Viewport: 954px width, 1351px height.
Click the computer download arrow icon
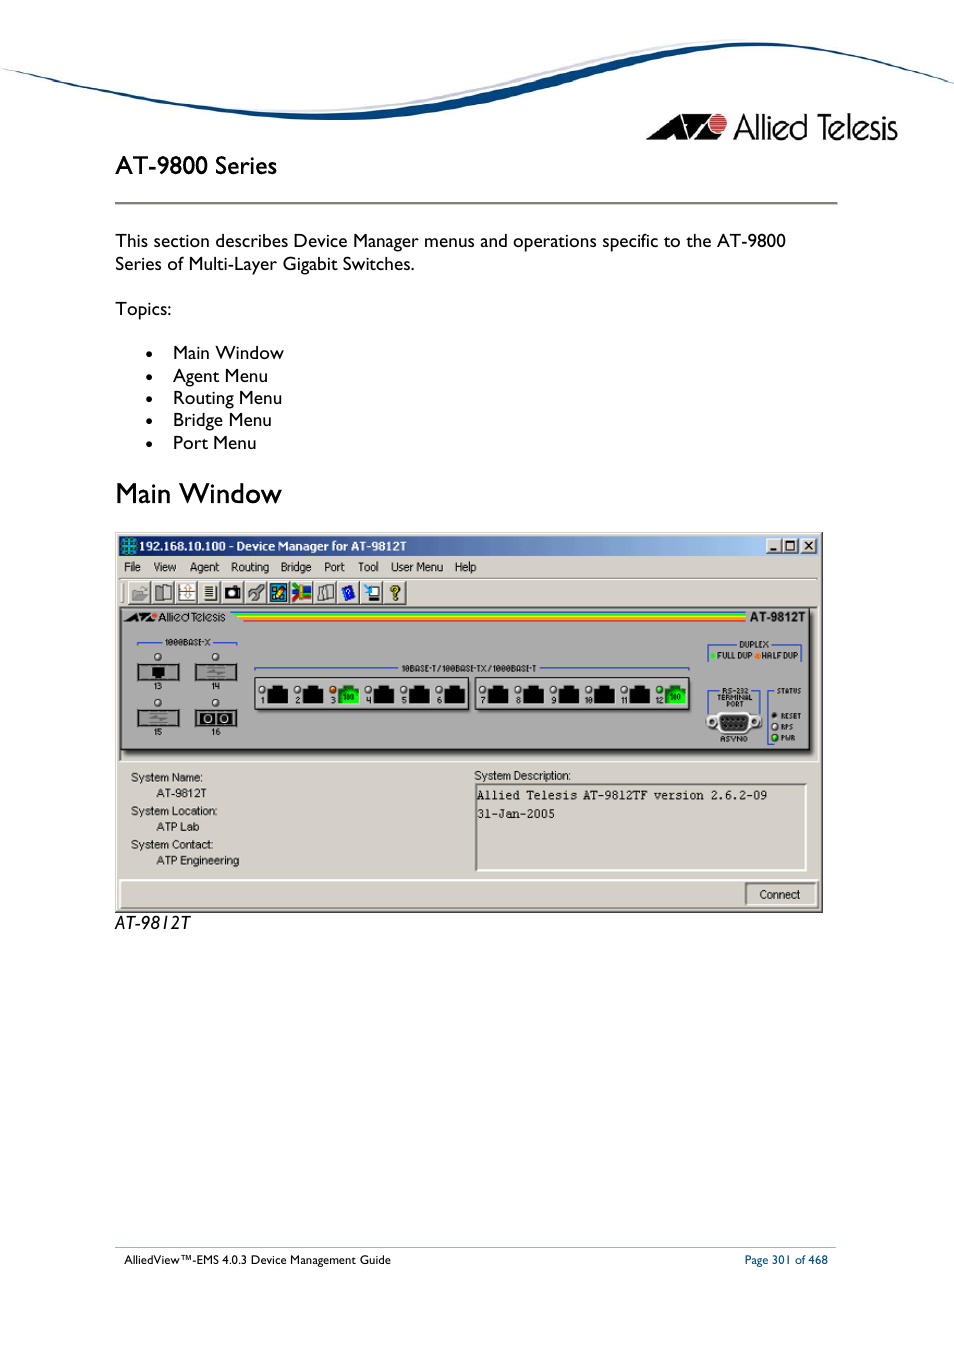[372, 593]
